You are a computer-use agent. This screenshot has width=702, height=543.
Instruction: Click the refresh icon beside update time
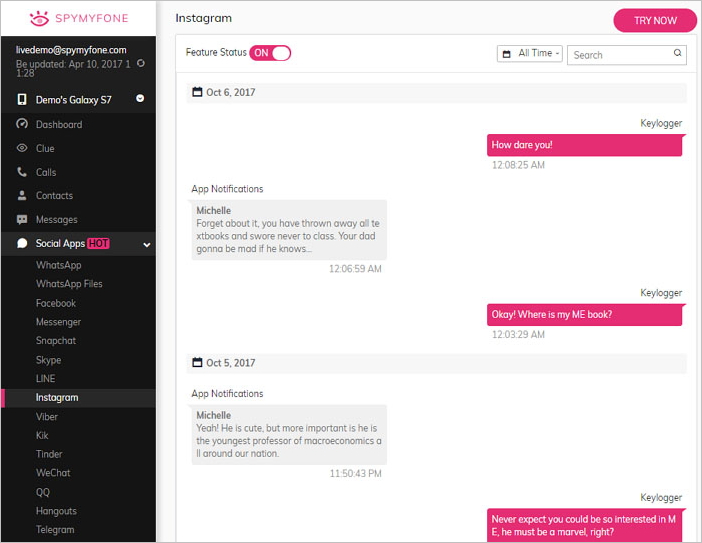click(140, 64)
